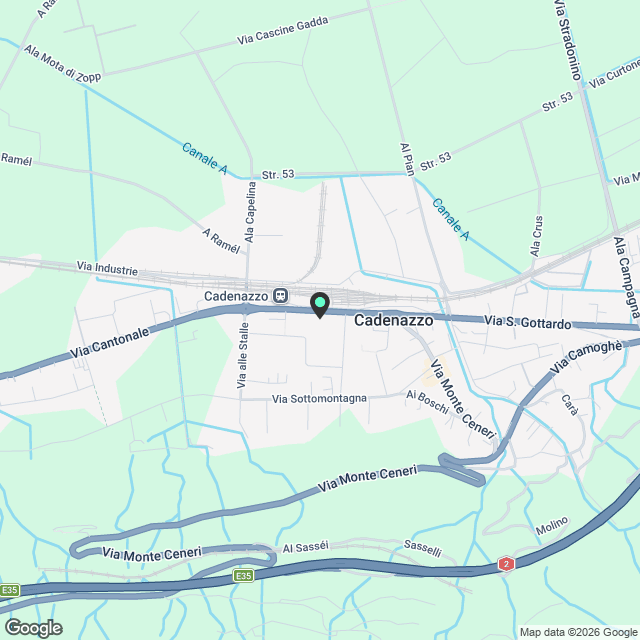The width and height of the screenshot is (640, 640).
Task: Click the Cadenazzo train station icon
Action: point(280,296)
